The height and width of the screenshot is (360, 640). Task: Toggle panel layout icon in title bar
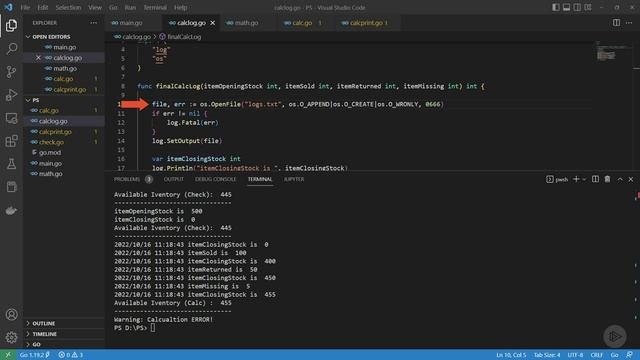click(x=567, y=7)
